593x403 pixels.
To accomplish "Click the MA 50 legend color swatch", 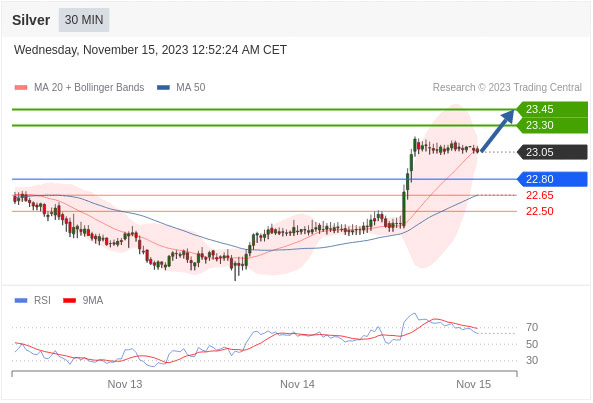I will point(163,88).
